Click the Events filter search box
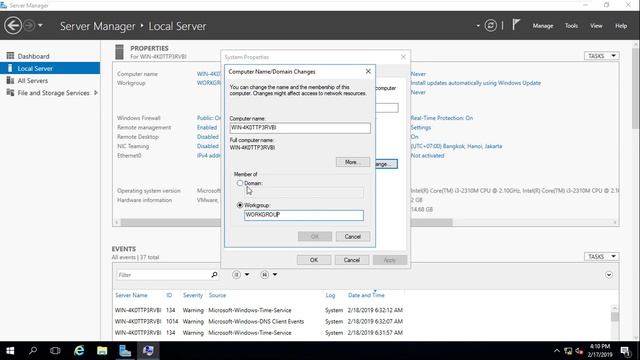The image size is (640, 360). point(163,275)
